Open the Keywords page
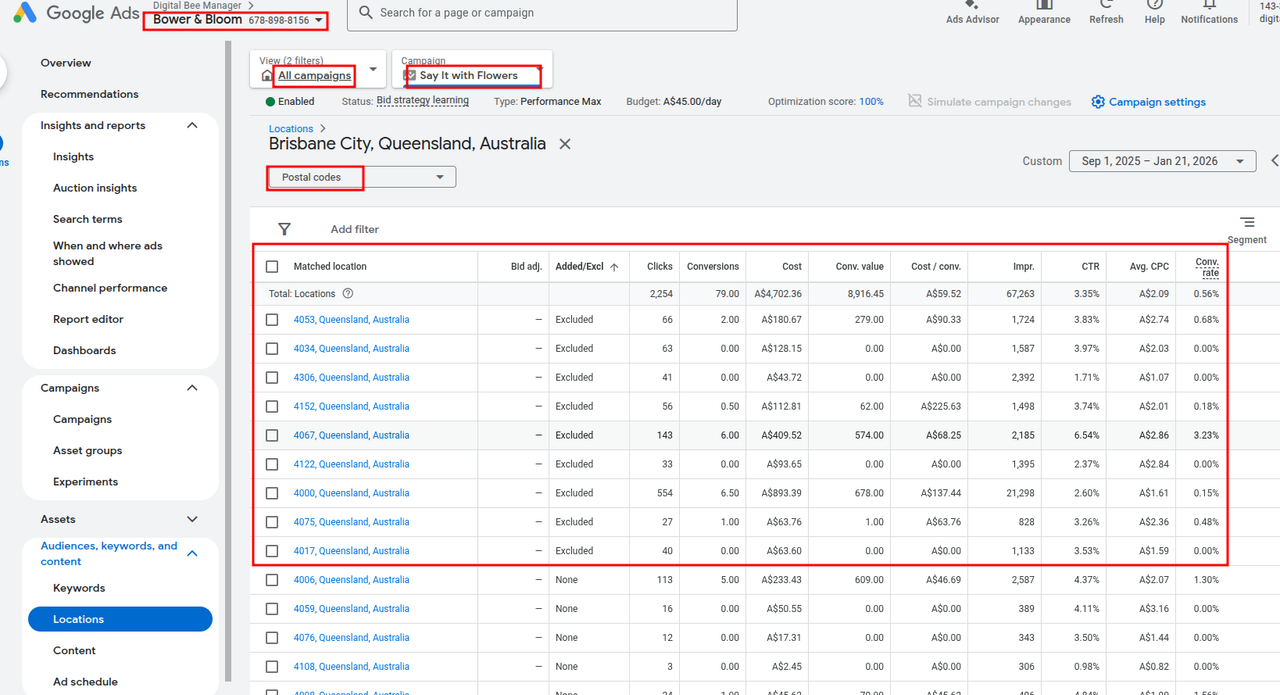 point(79,588)
